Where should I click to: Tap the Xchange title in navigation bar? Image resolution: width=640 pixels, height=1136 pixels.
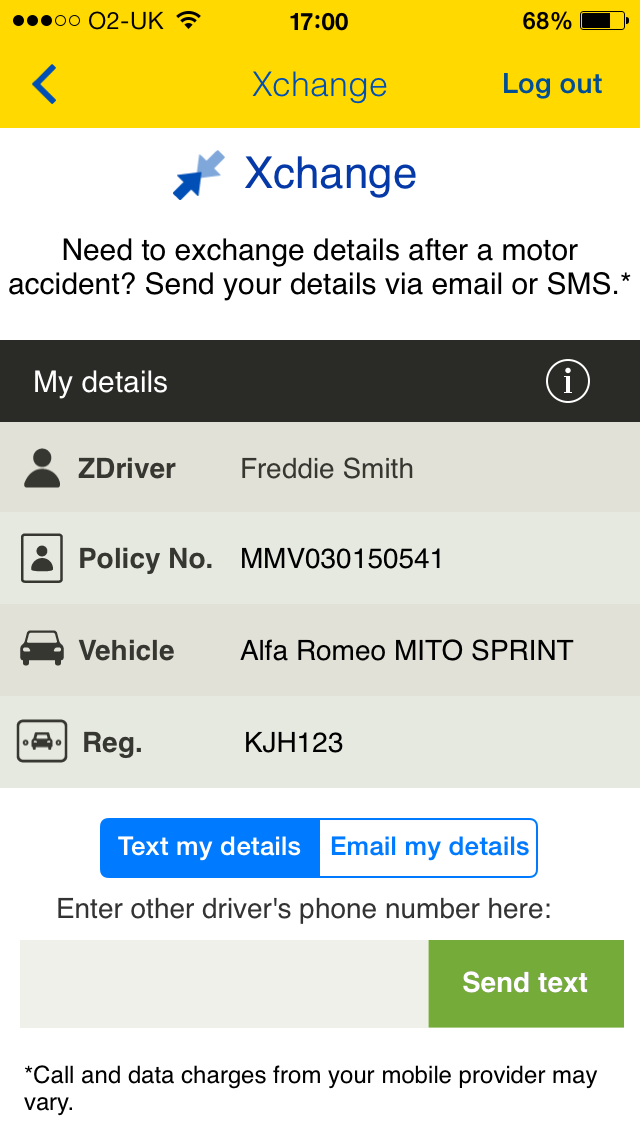point(319,85)
